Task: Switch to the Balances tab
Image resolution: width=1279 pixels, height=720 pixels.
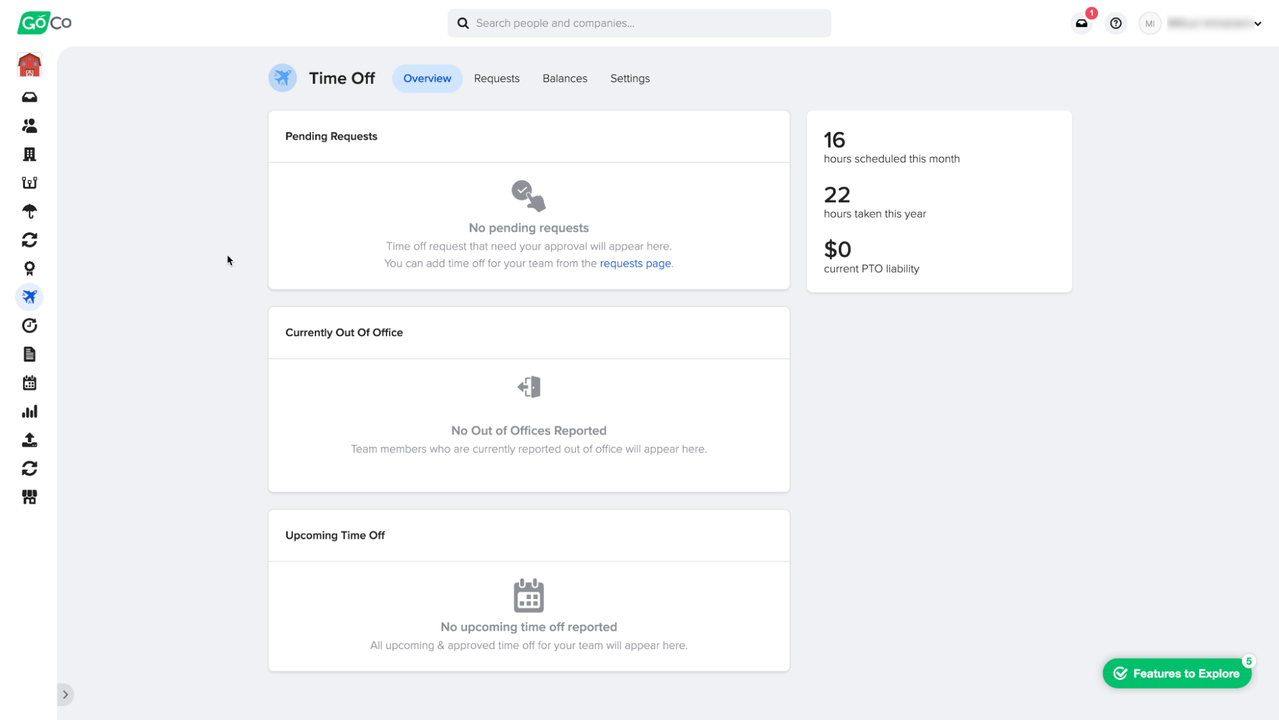Action: tap(564, 78)
